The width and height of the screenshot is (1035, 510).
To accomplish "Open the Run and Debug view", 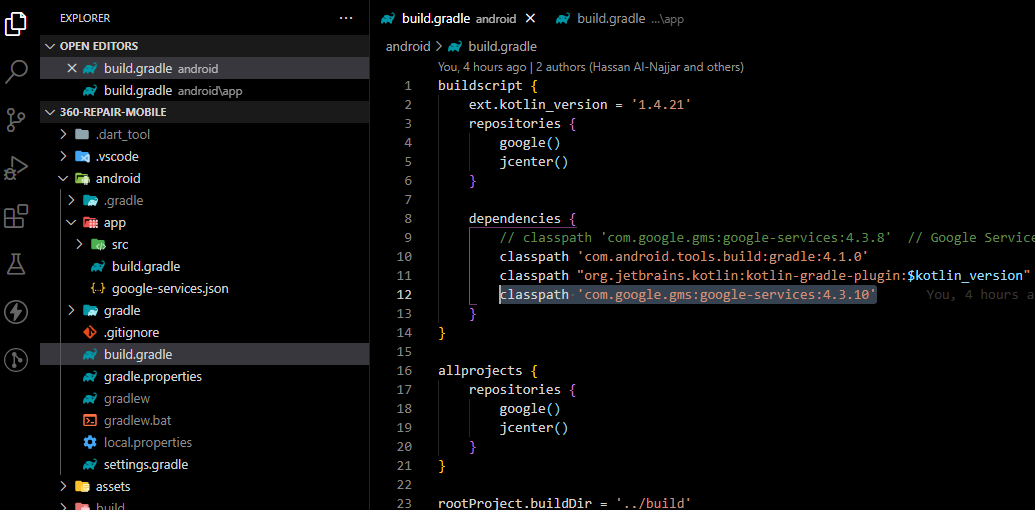I will point(17,168).
